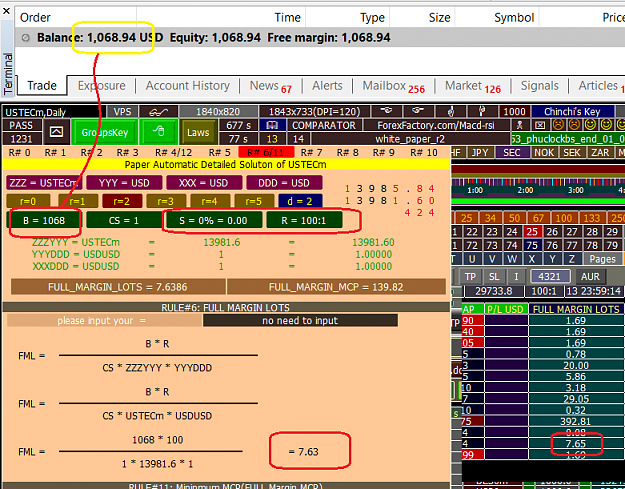The image size is (625, 489).
Task: Click the CS = 1 field
Action: tap(124, 220)
